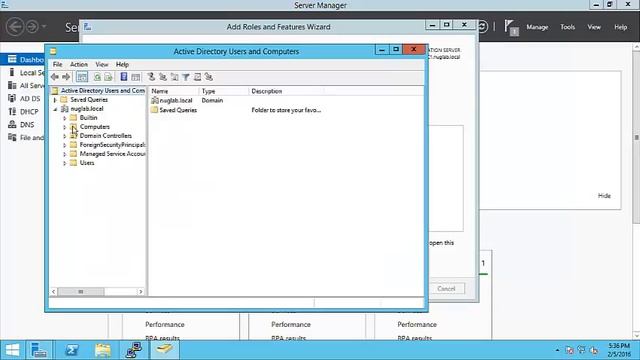Select AD DS in Server Manager sidebar
The height and width of the screenshot is (360, 640).
tap(23, 98)
